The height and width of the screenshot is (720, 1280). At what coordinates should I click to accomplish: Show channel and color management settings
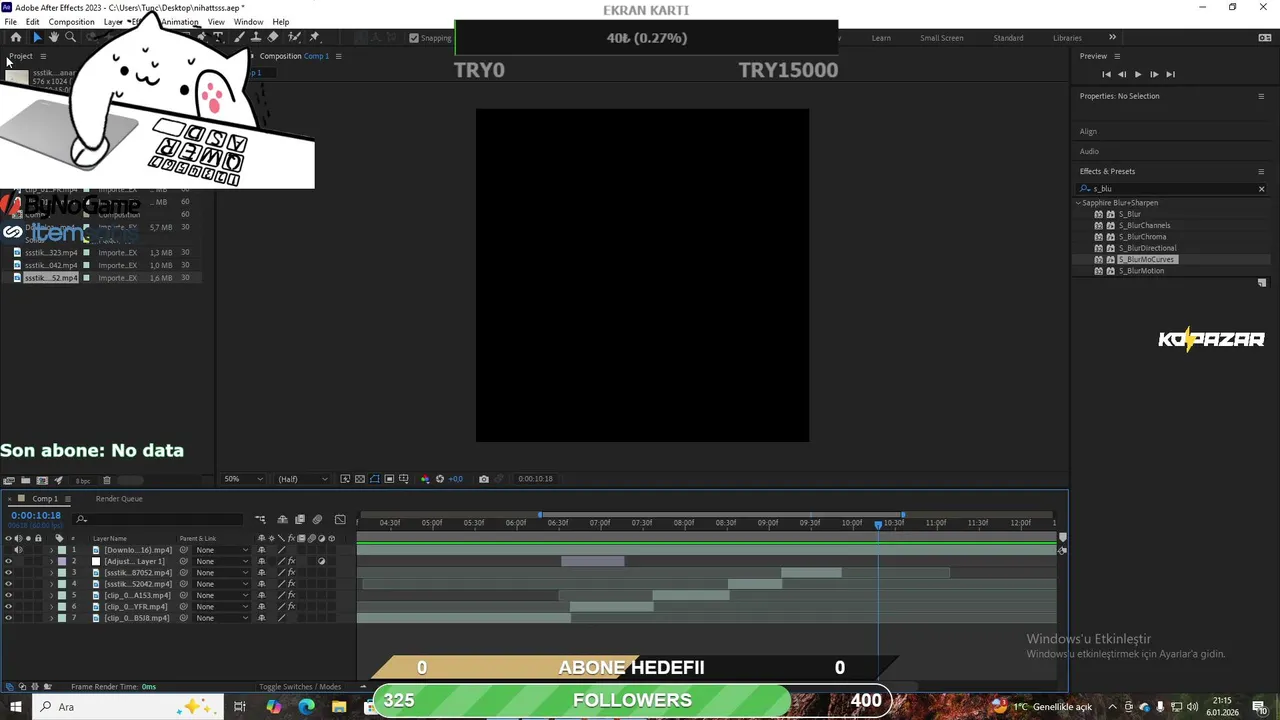[425, 479]
